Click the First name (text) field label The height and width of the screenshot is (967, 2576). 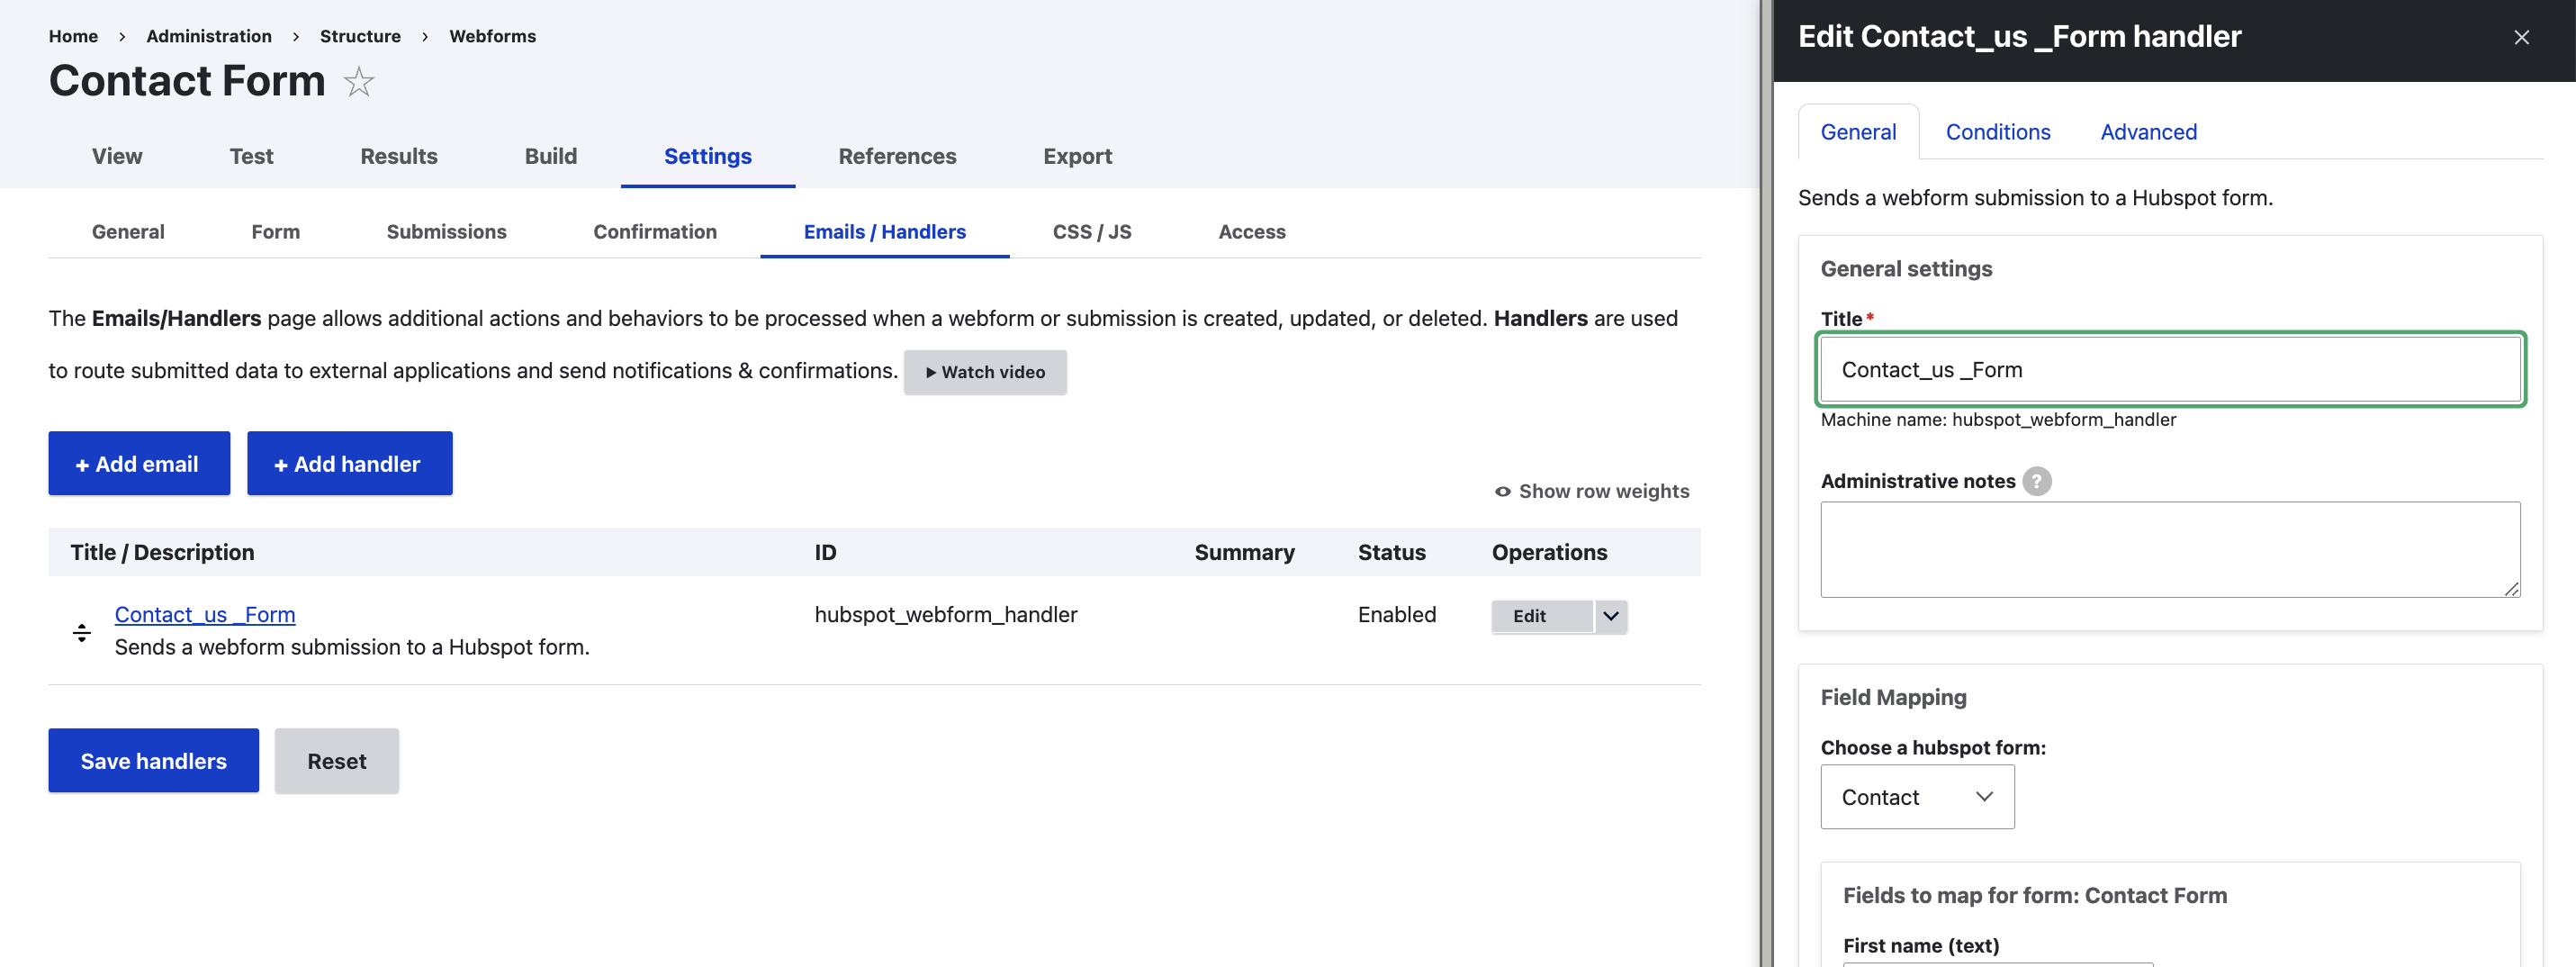1920,945
